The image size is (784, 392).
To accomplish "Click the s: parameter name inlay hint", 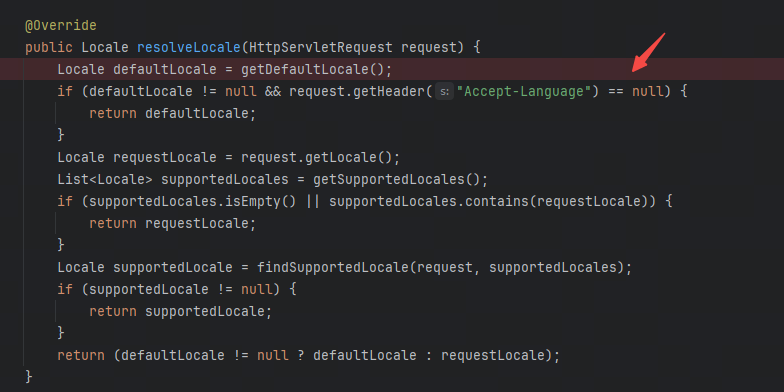I will pos(444,92).
